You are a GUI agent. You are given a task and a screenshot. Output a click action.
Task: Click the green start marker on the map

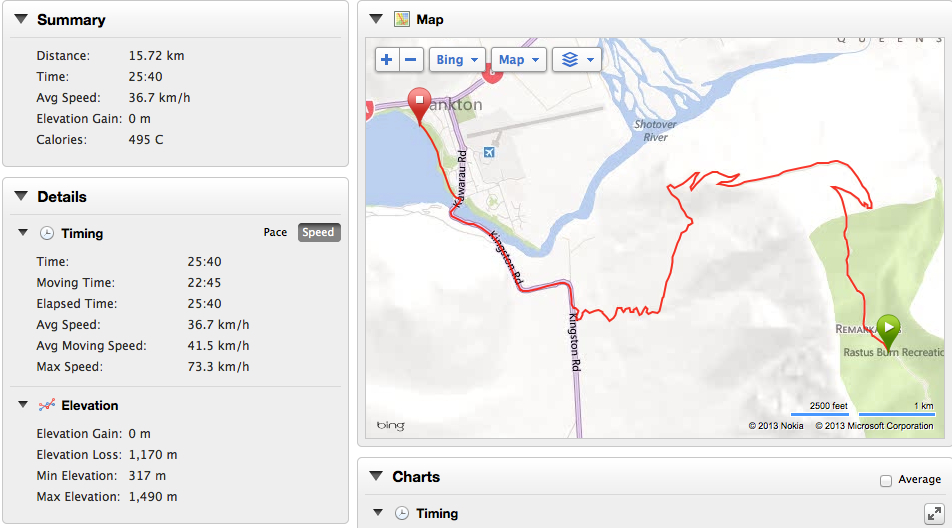888,328
